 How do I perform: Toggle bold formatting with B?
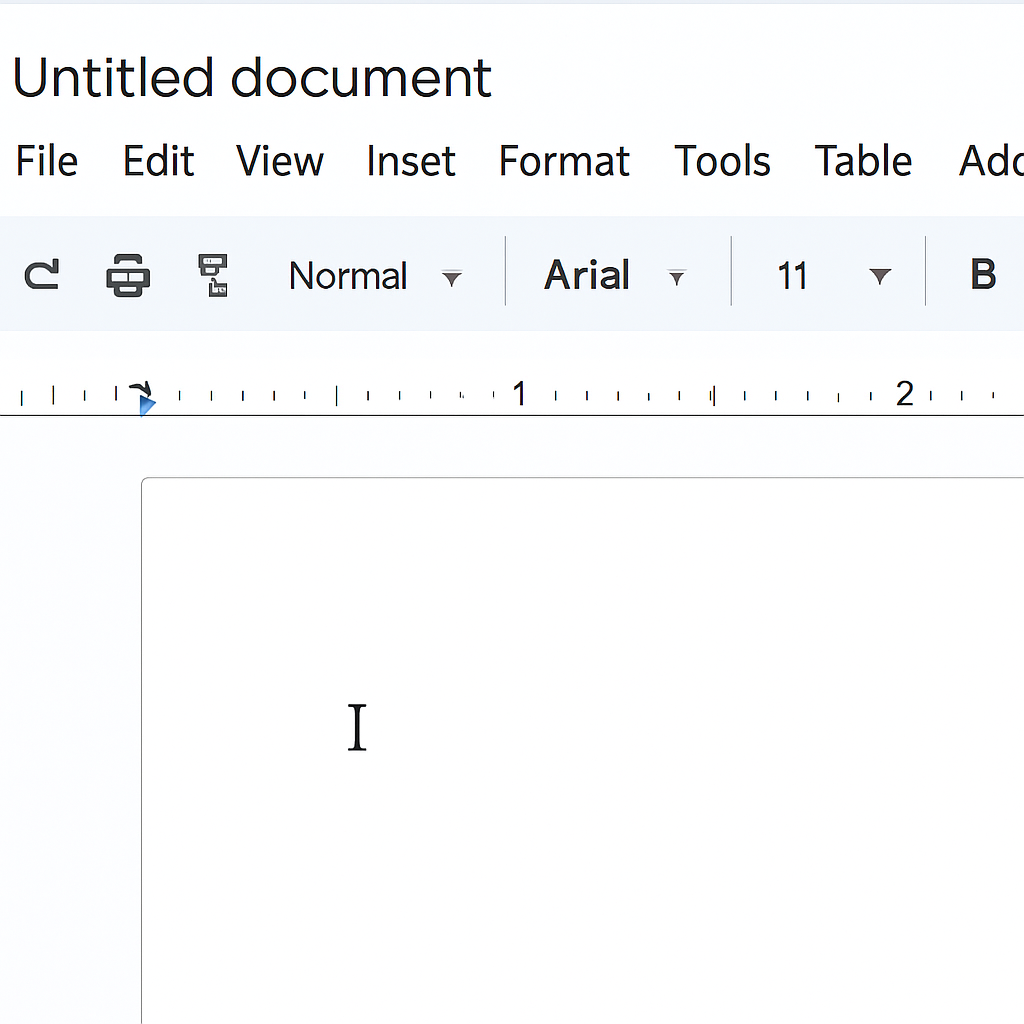point(983,274)
